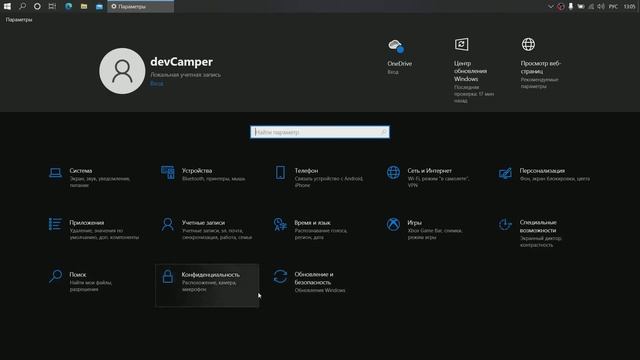
Task: Open the Устройства devices icon
Action: (x=168, y=173)
